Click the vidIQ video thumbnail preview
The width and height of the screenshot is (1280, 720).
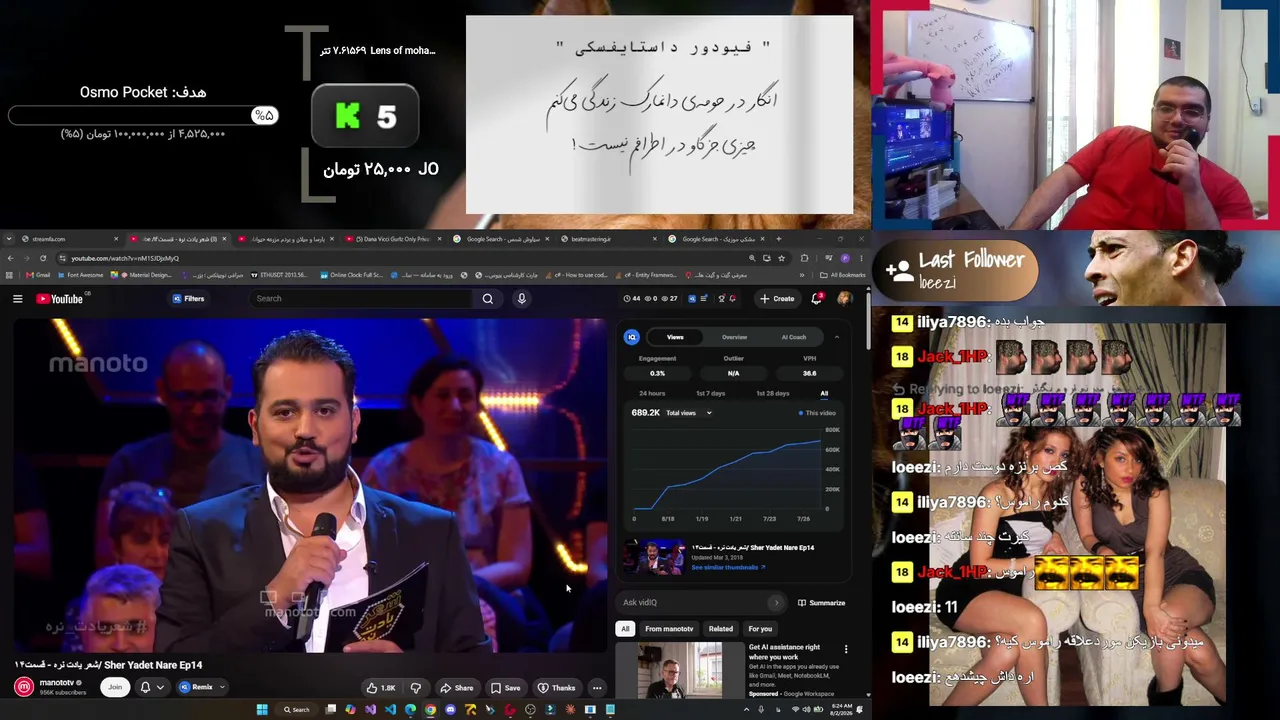(654, 557)
